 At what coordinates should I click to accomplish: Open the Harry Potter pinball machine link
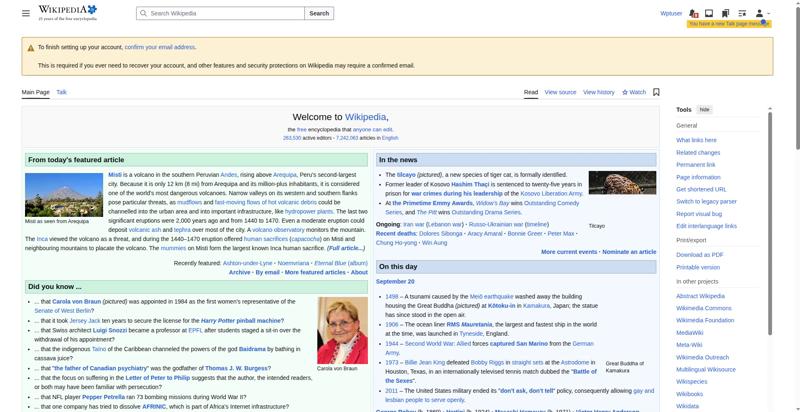pyautogui.click(x=242, y=321)
